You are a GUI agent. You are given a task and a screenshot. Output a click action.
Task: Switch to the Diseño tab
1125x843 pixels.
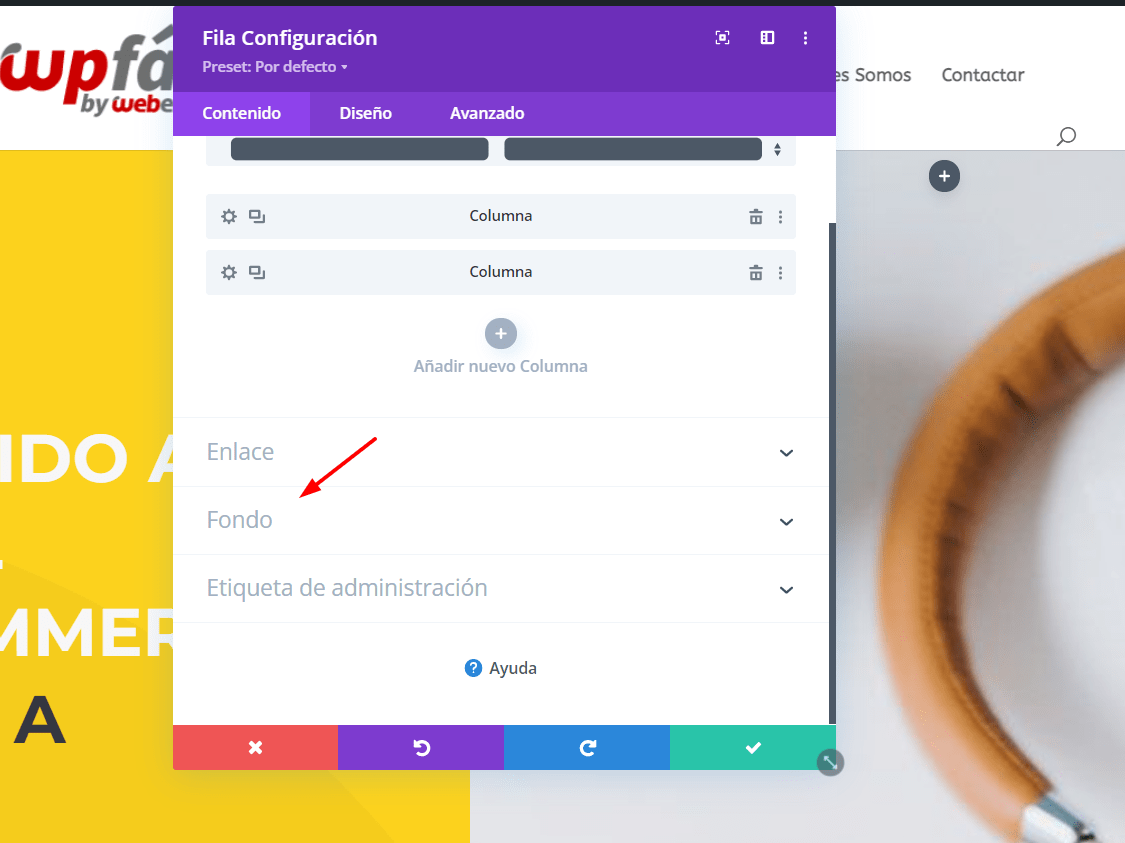pos(365,113)
